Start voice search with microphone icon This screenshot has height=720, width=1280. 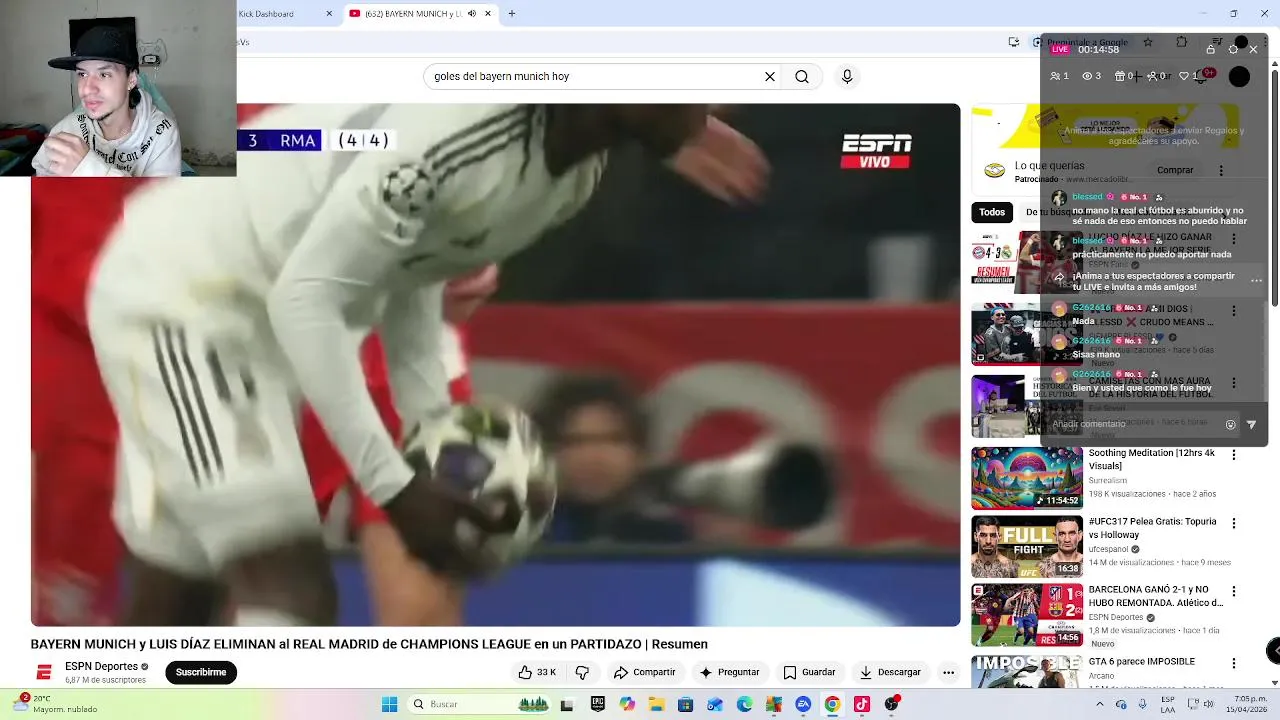(847, 76)
